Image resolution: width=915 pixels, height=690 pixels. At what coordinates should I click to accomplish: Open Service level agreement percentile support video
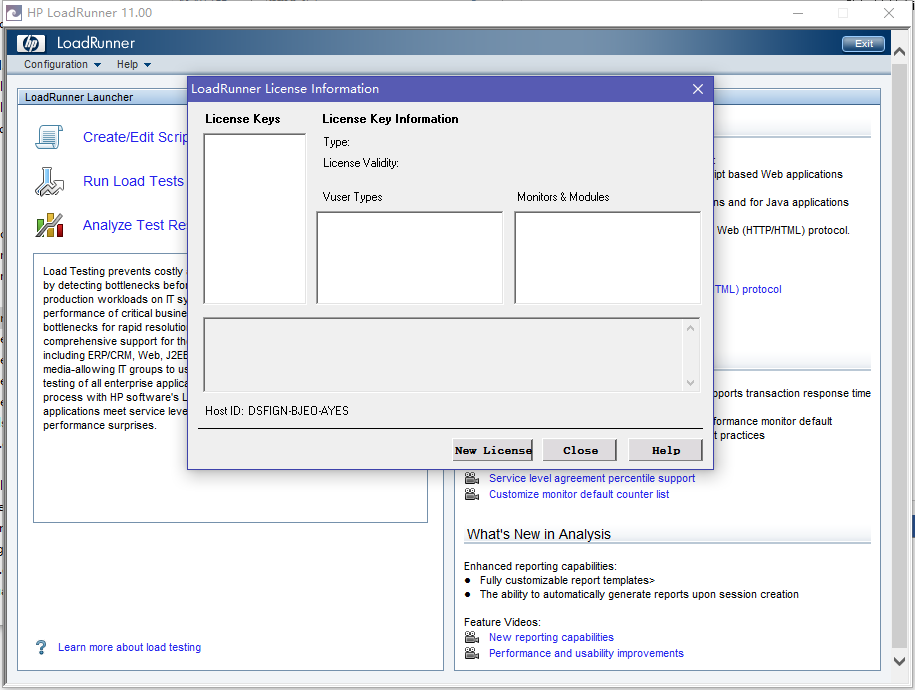(592, 478)
